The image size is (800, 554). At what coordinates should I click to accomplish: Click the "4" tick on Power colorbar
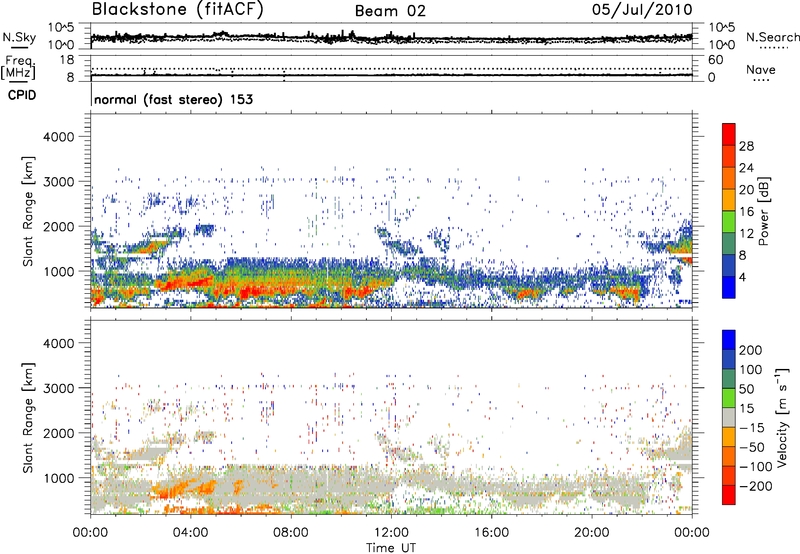742,278
